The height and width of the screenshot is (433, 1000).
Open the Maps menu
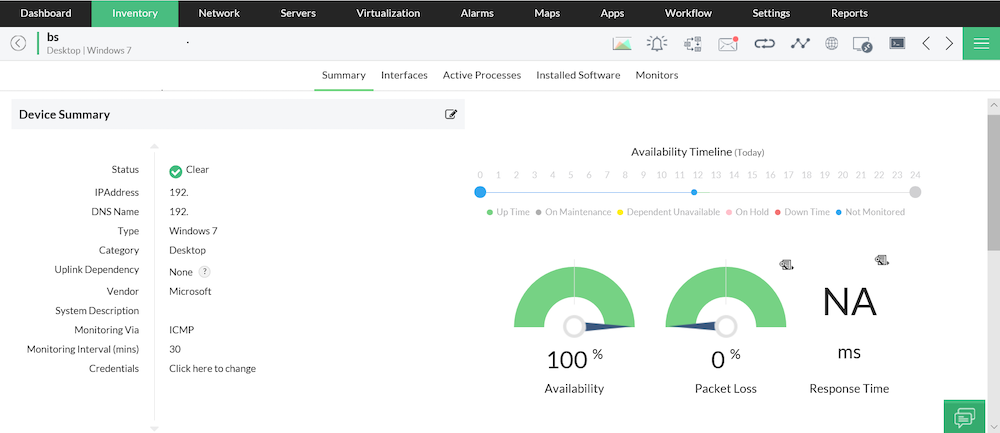(547, 13)
